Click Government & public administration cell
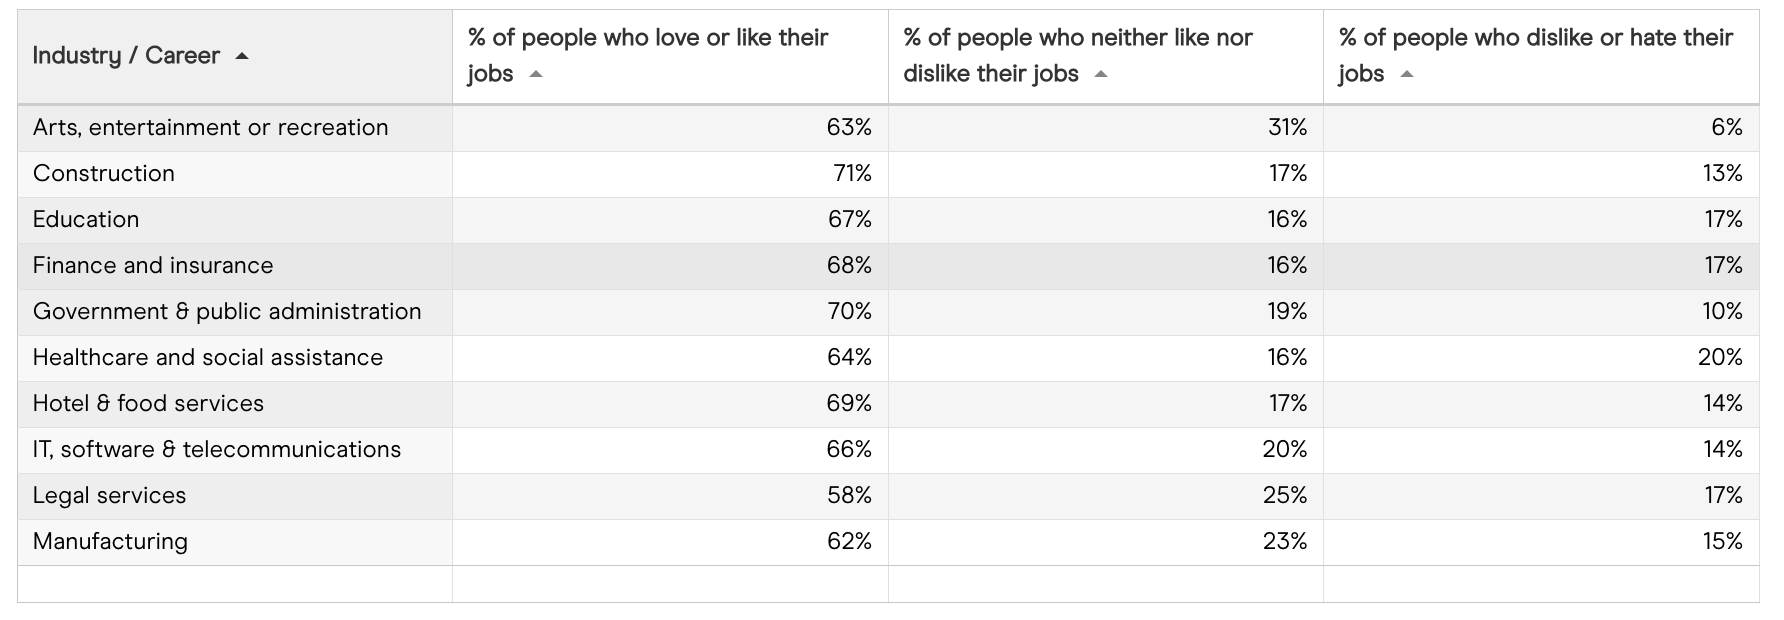Image resolution: width=1784 pixels, height=620 pixels. (227, 312)
